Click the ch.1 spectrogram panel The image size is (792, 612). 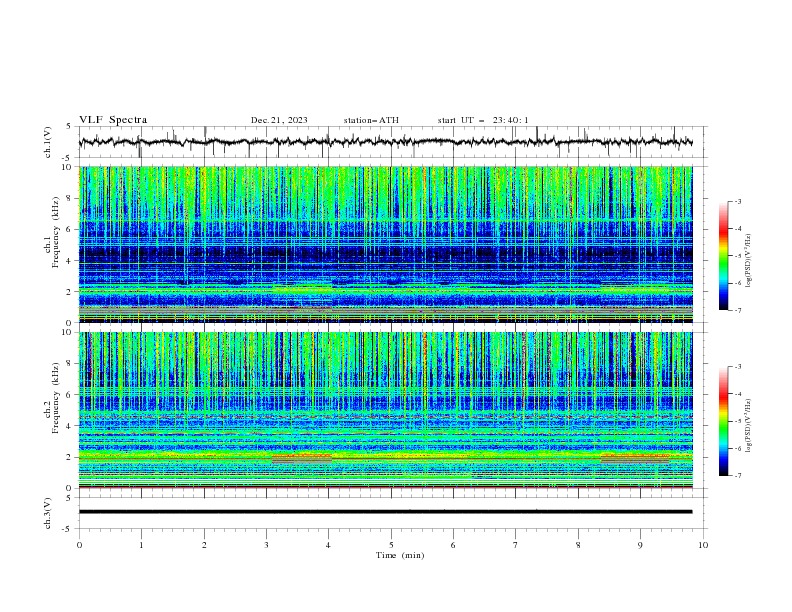(385, 244)
